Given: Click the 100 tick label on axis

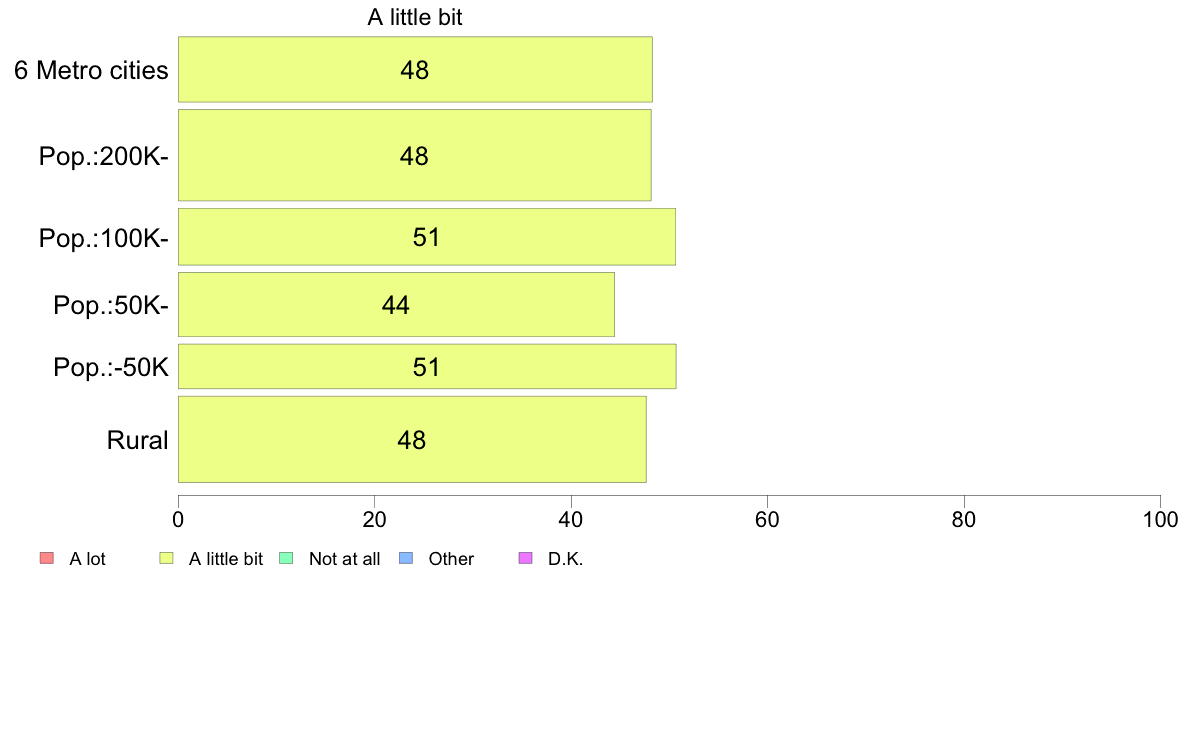Looking at the screenshot, I should click(1160, 520).
